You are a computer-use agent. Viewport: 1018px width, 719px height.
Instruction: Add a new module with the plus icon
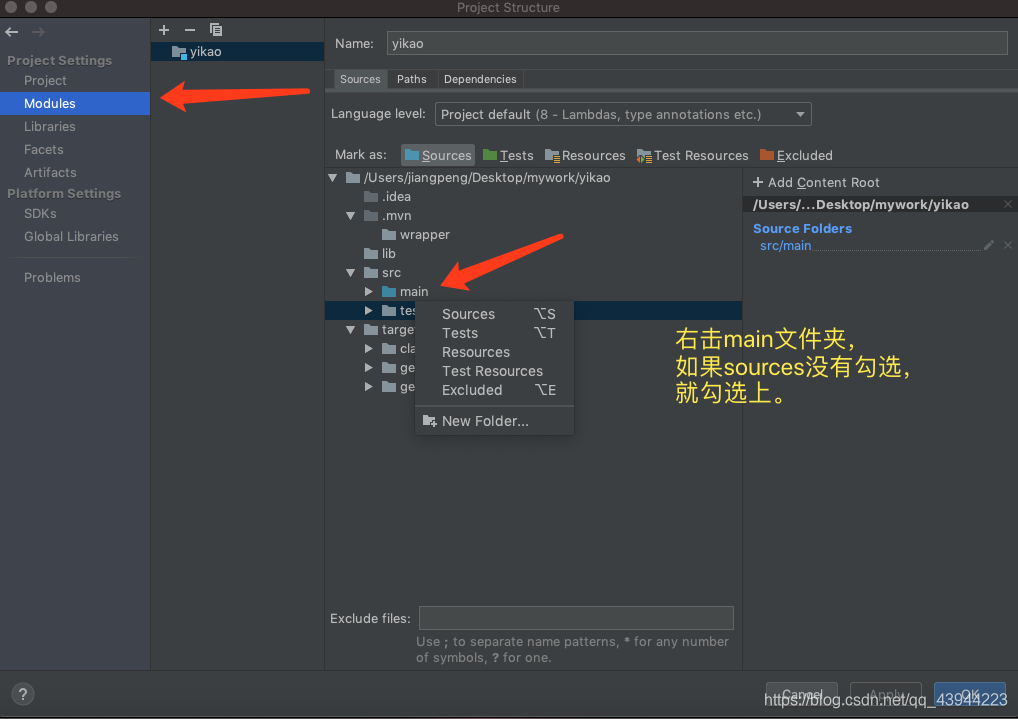click(163, 29)
